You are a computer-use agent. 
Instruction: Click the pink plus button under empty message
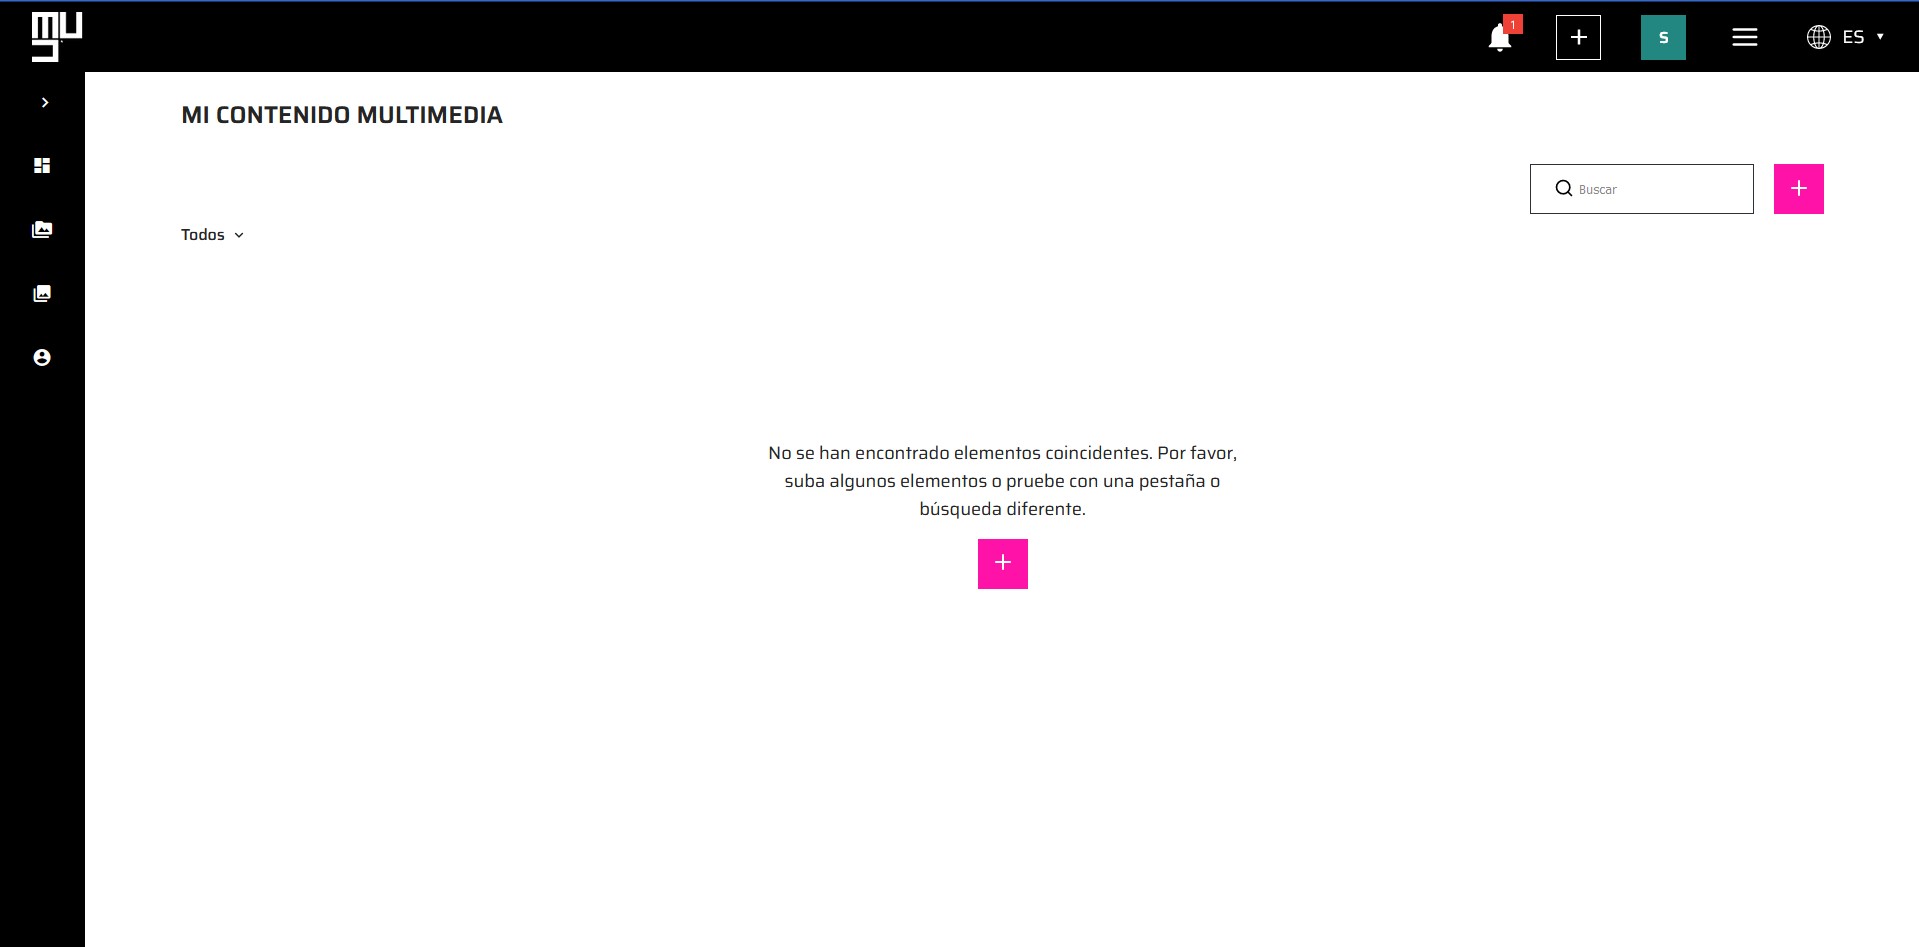click(x=1002, y=564)
